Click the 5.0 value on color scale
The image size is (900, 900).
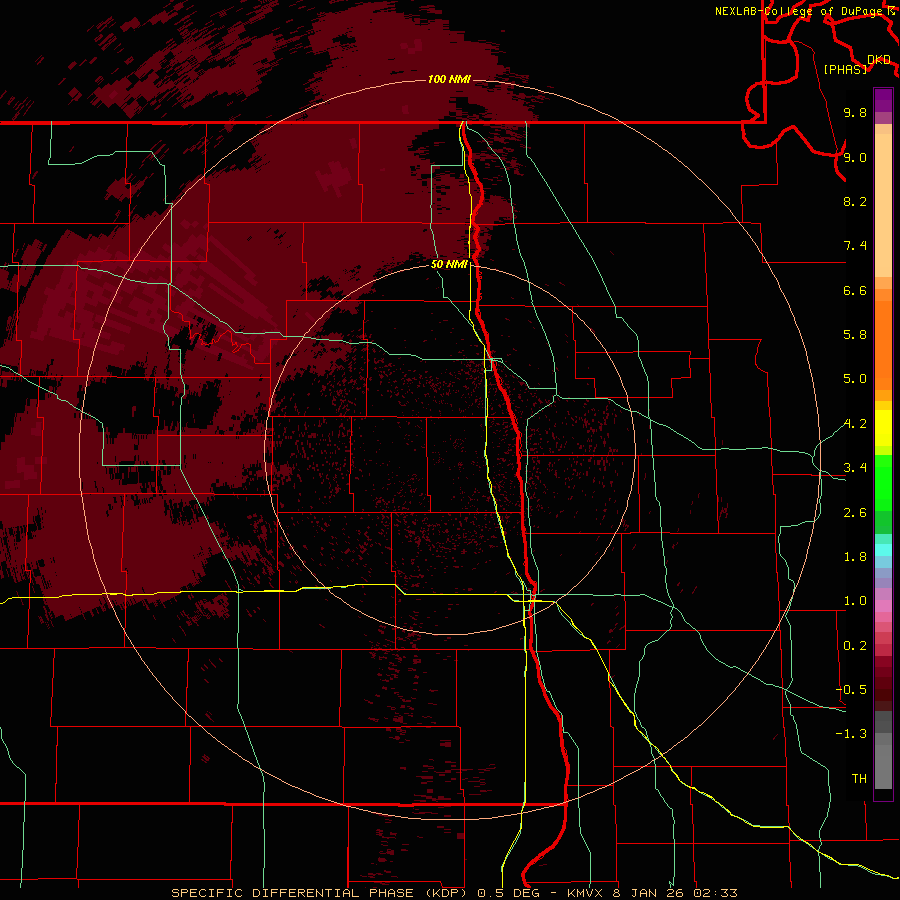855,379
